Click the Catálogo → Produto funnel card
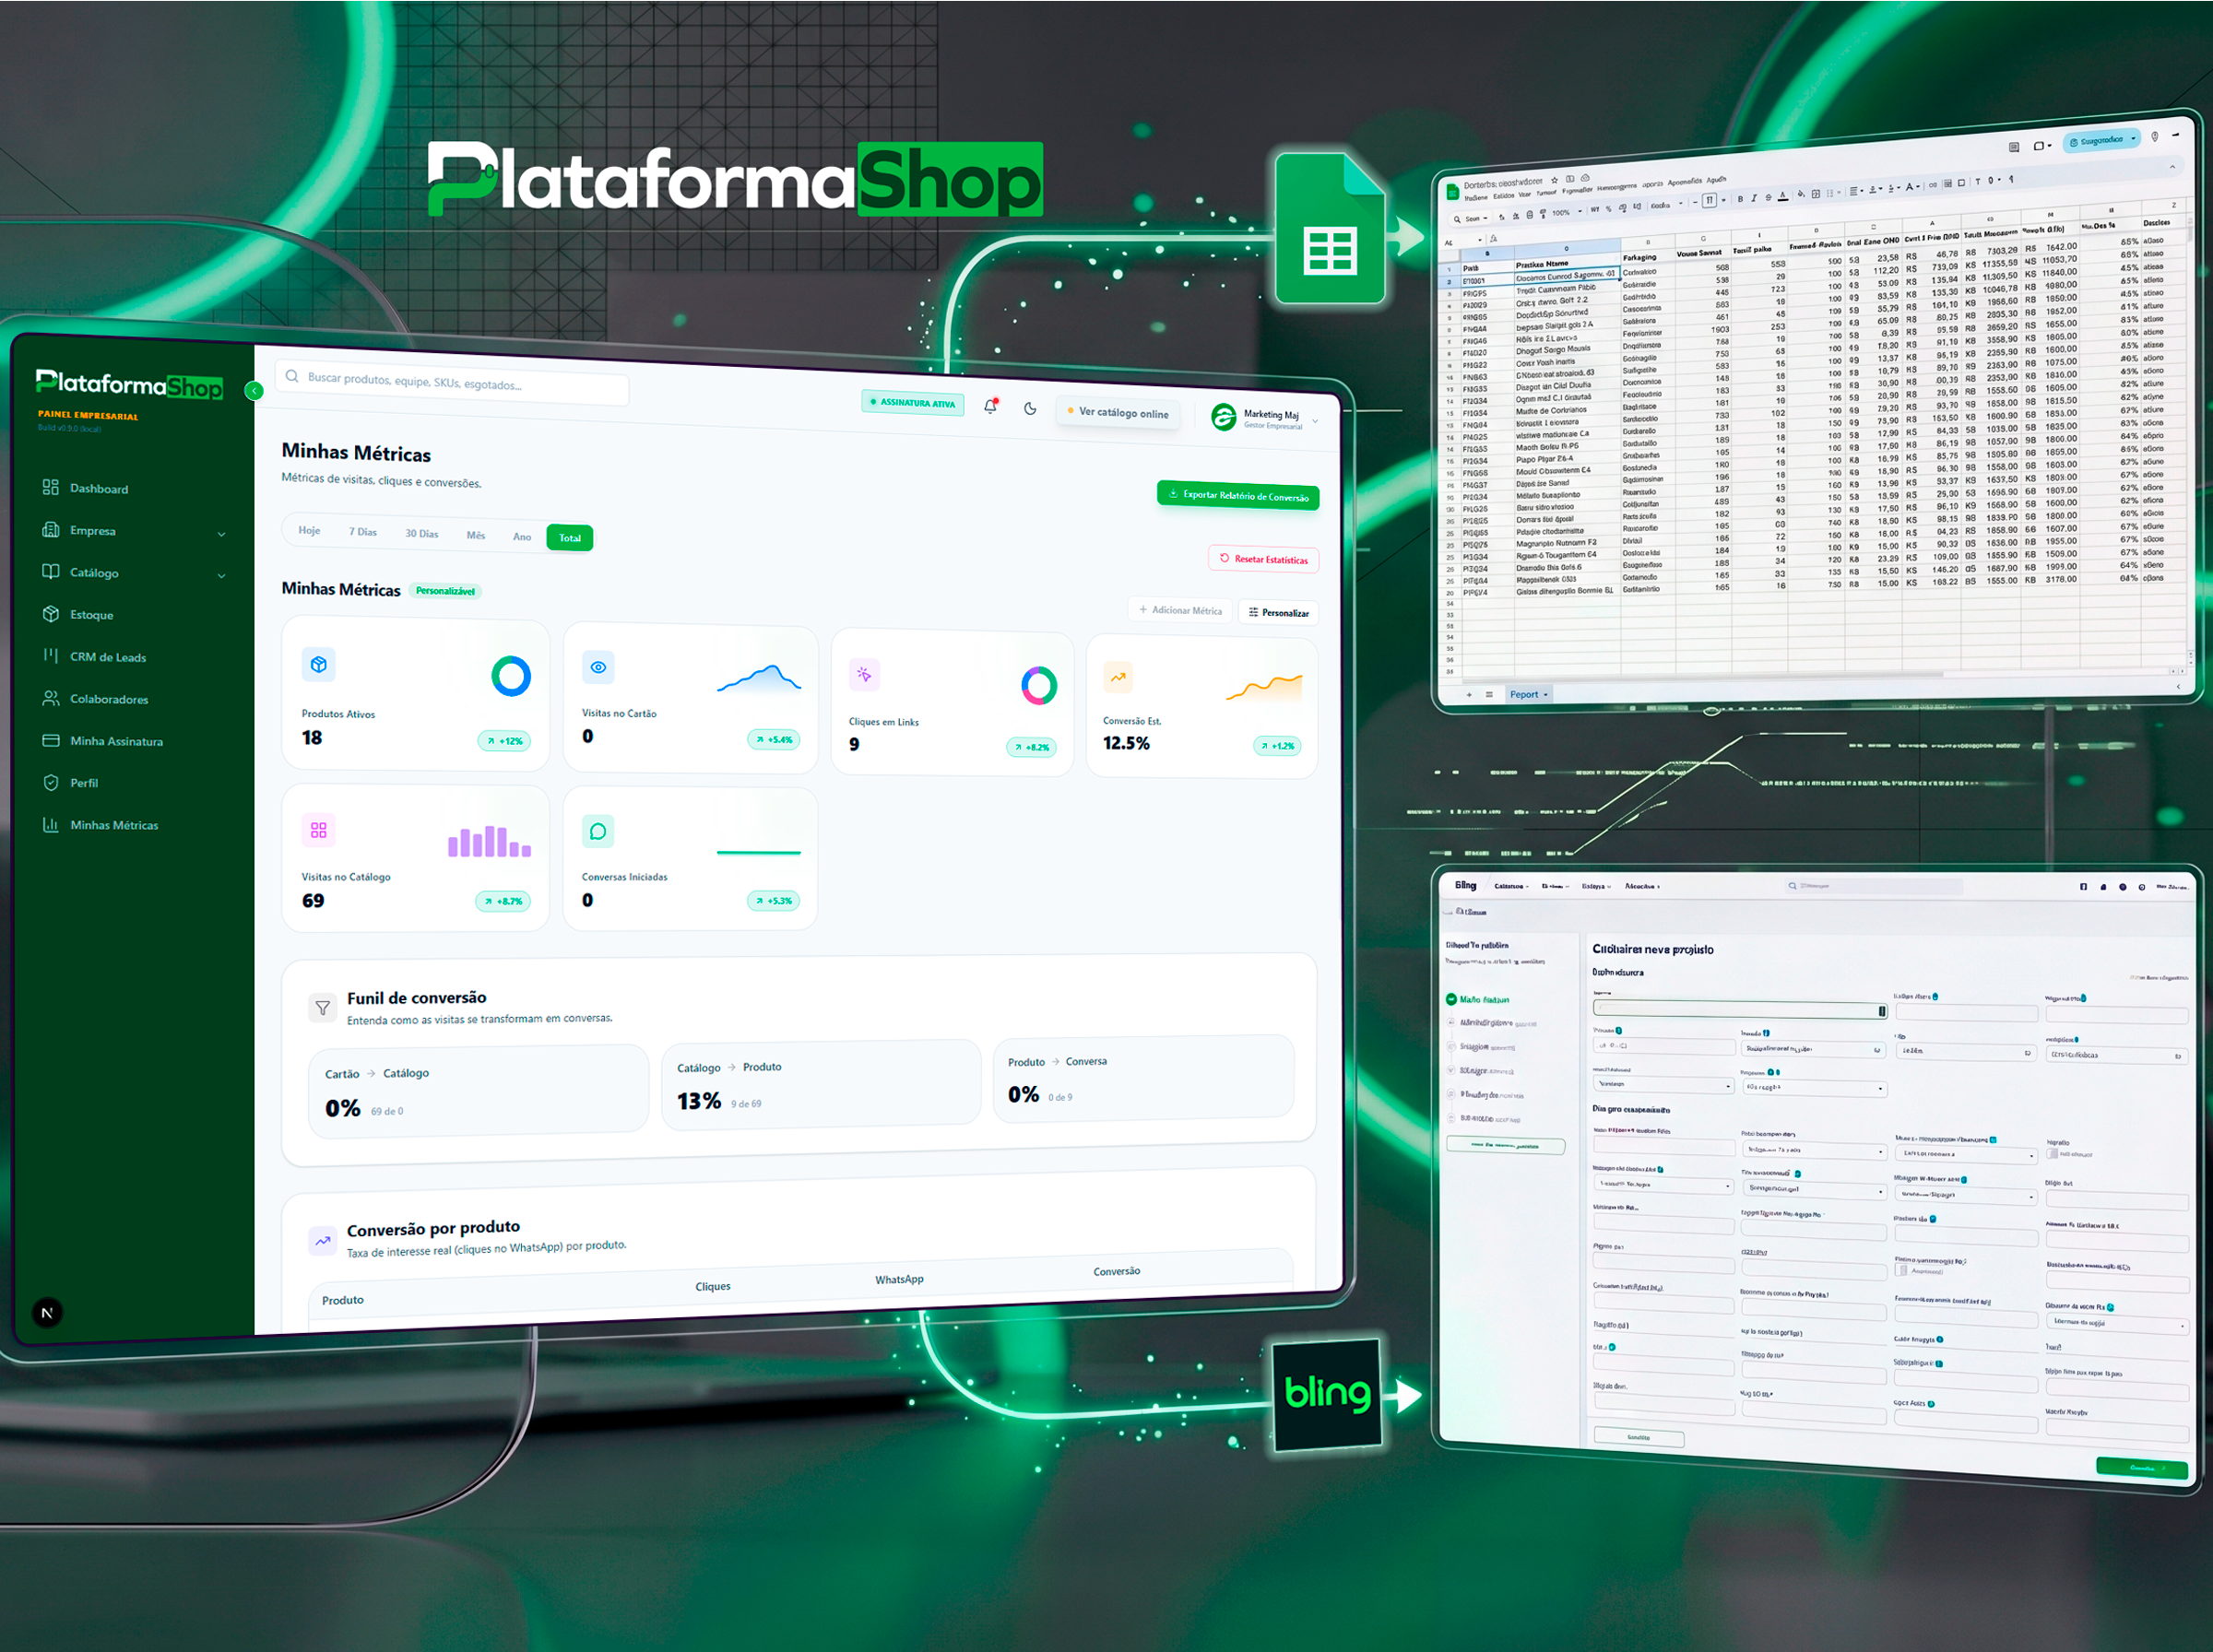Image resolution: width=2213 pixels, height=1652 pixels. 821,1084
